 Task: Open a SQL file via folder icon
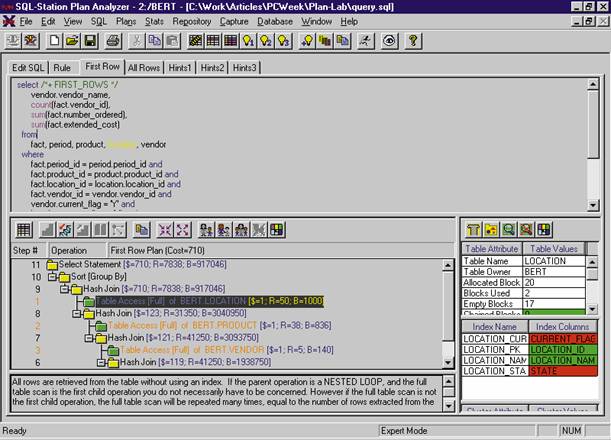72,41
